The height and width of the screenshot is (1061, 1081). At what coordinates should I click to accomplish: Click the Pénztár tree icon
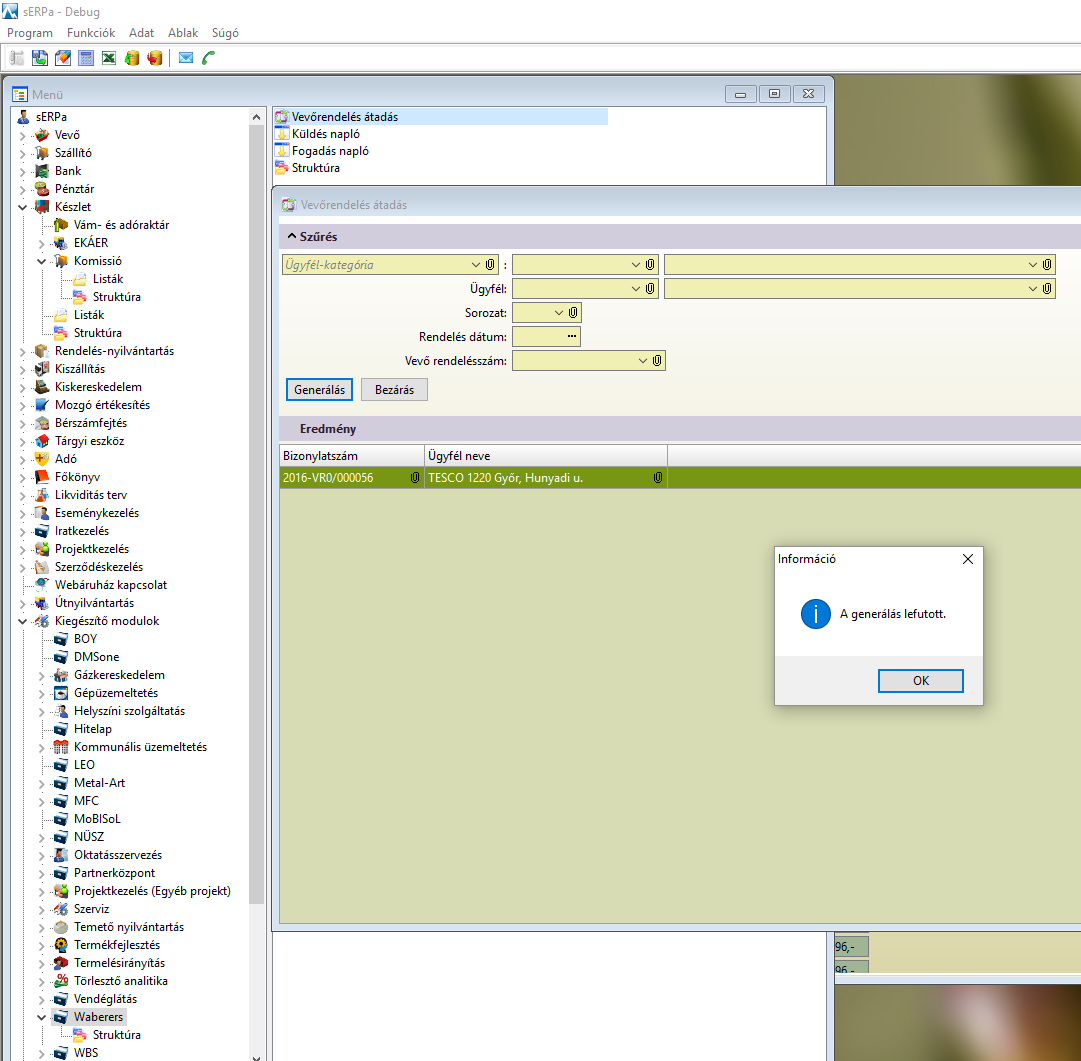[42, 189]
